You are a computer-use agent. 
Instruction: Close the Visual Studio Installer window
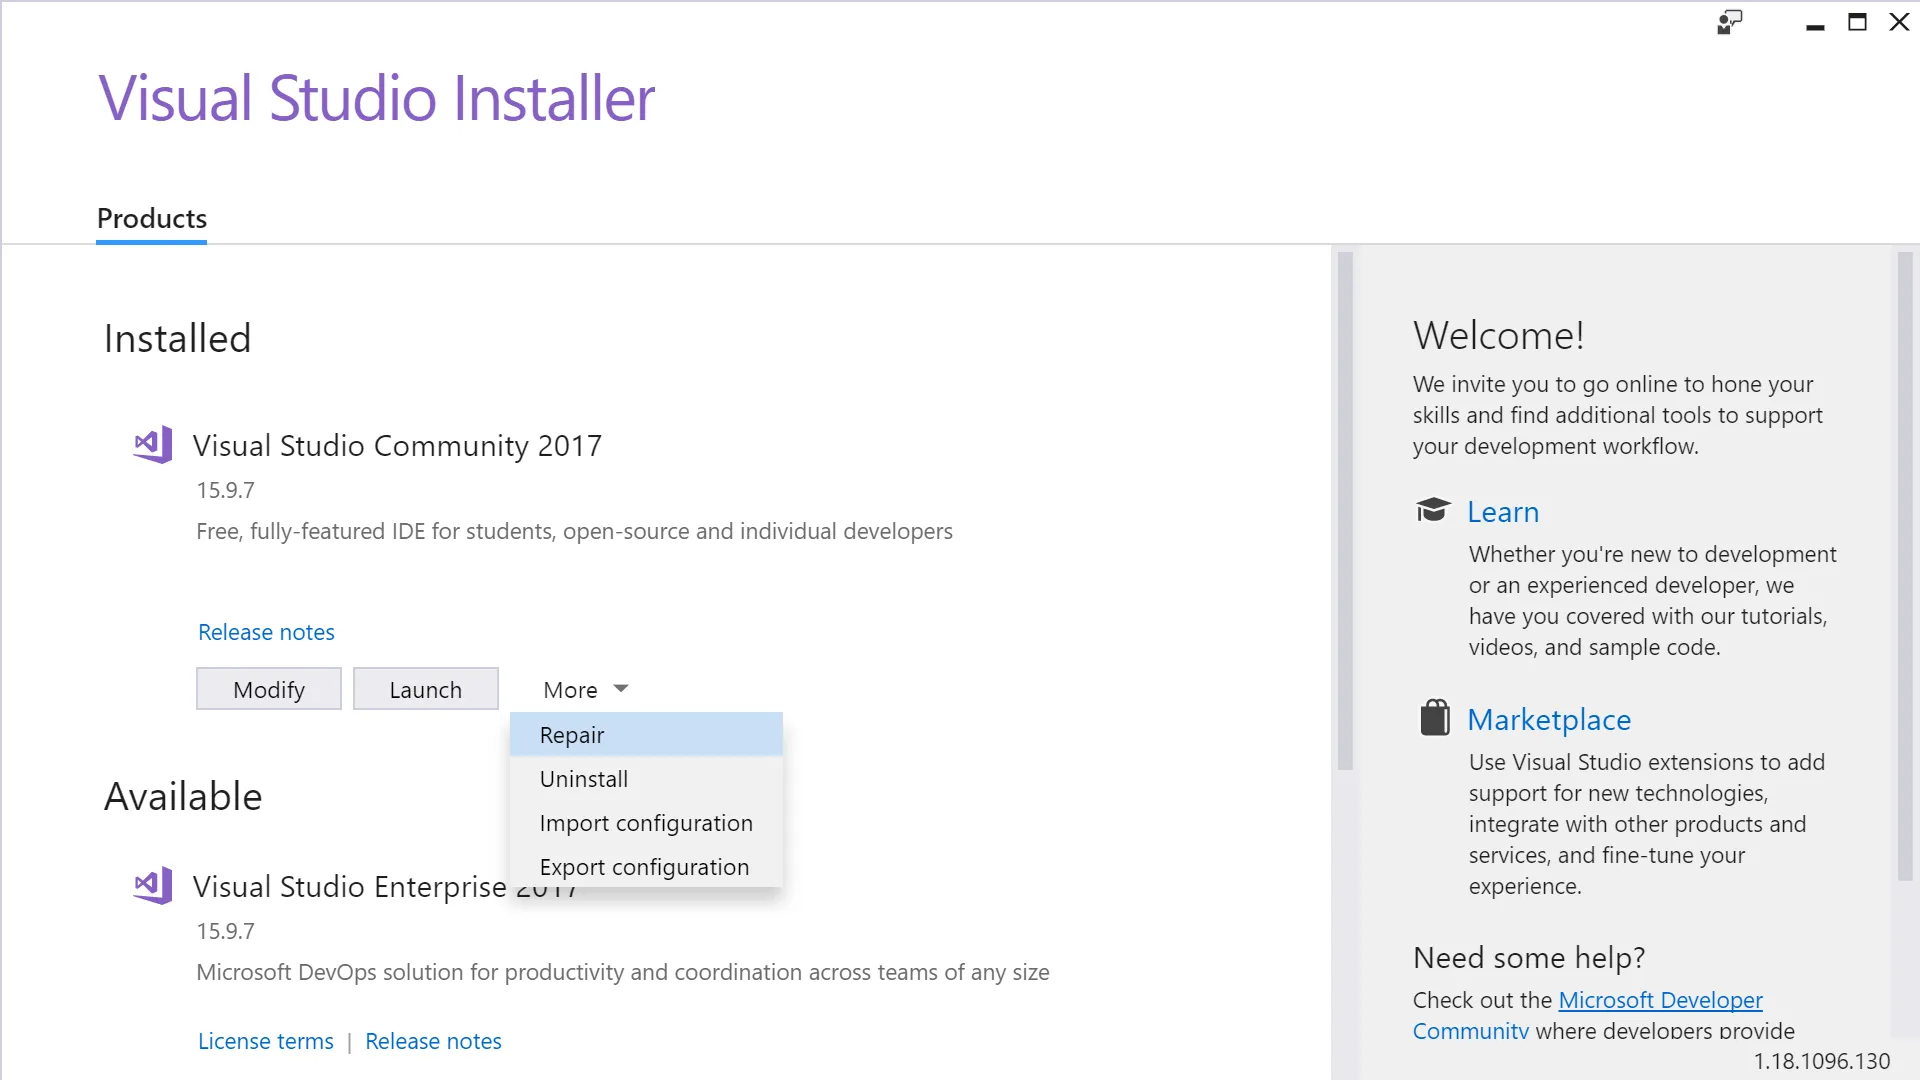[1899, 22]
